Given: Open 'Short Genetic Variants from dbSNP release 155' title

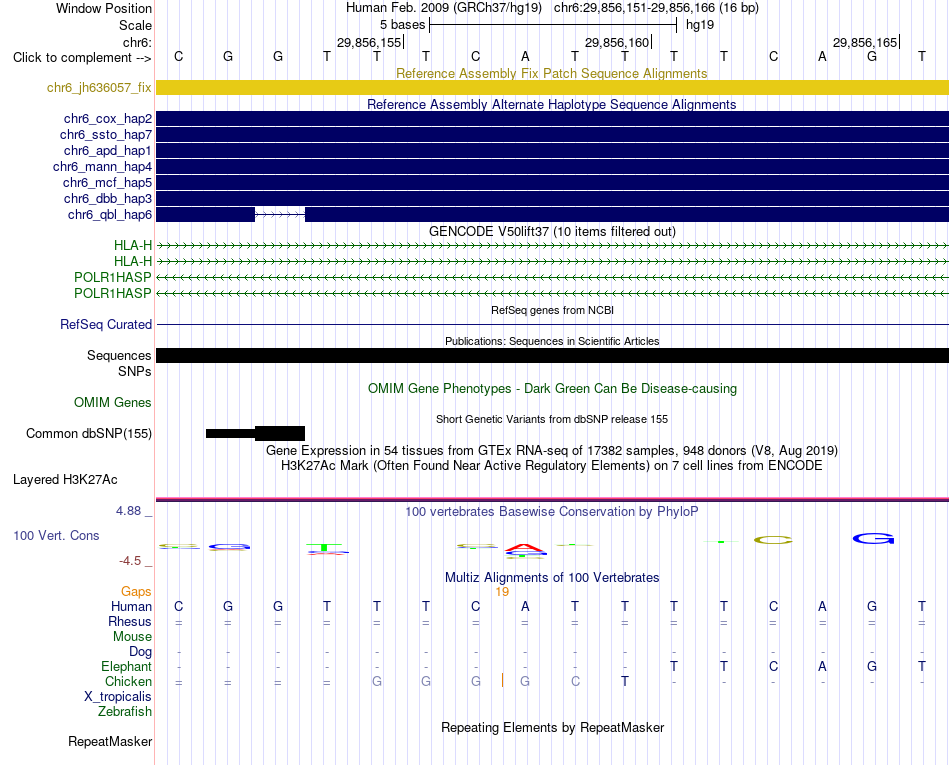Looking at the screenshot, I should 552,419.
